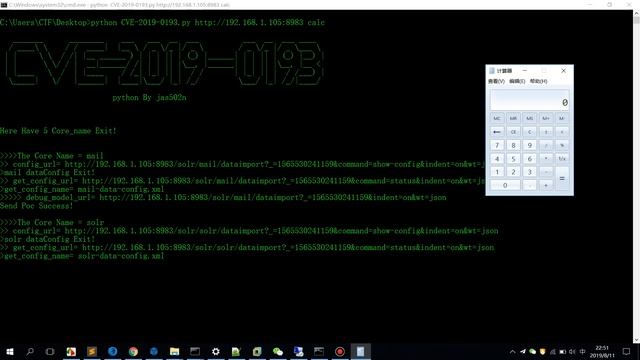Open the Windows Start menu

click(10, 351)
